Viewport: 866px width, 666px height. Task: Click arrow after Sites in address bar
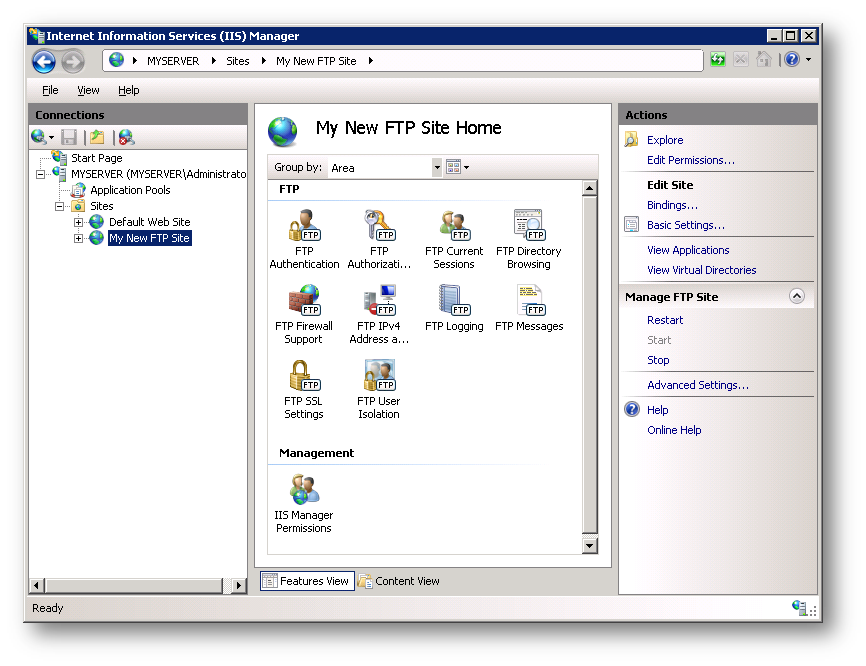(x=263, y=61)
